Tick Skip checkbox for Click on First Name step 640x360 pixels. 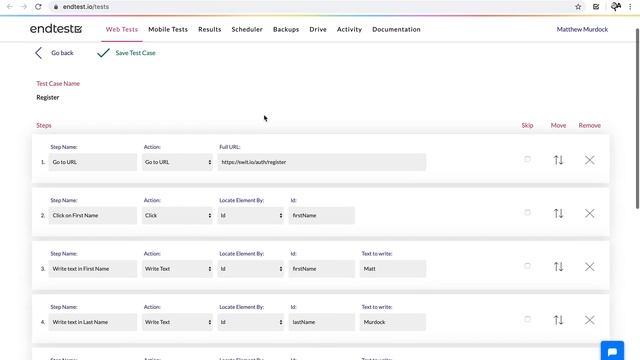pos(527,213)
